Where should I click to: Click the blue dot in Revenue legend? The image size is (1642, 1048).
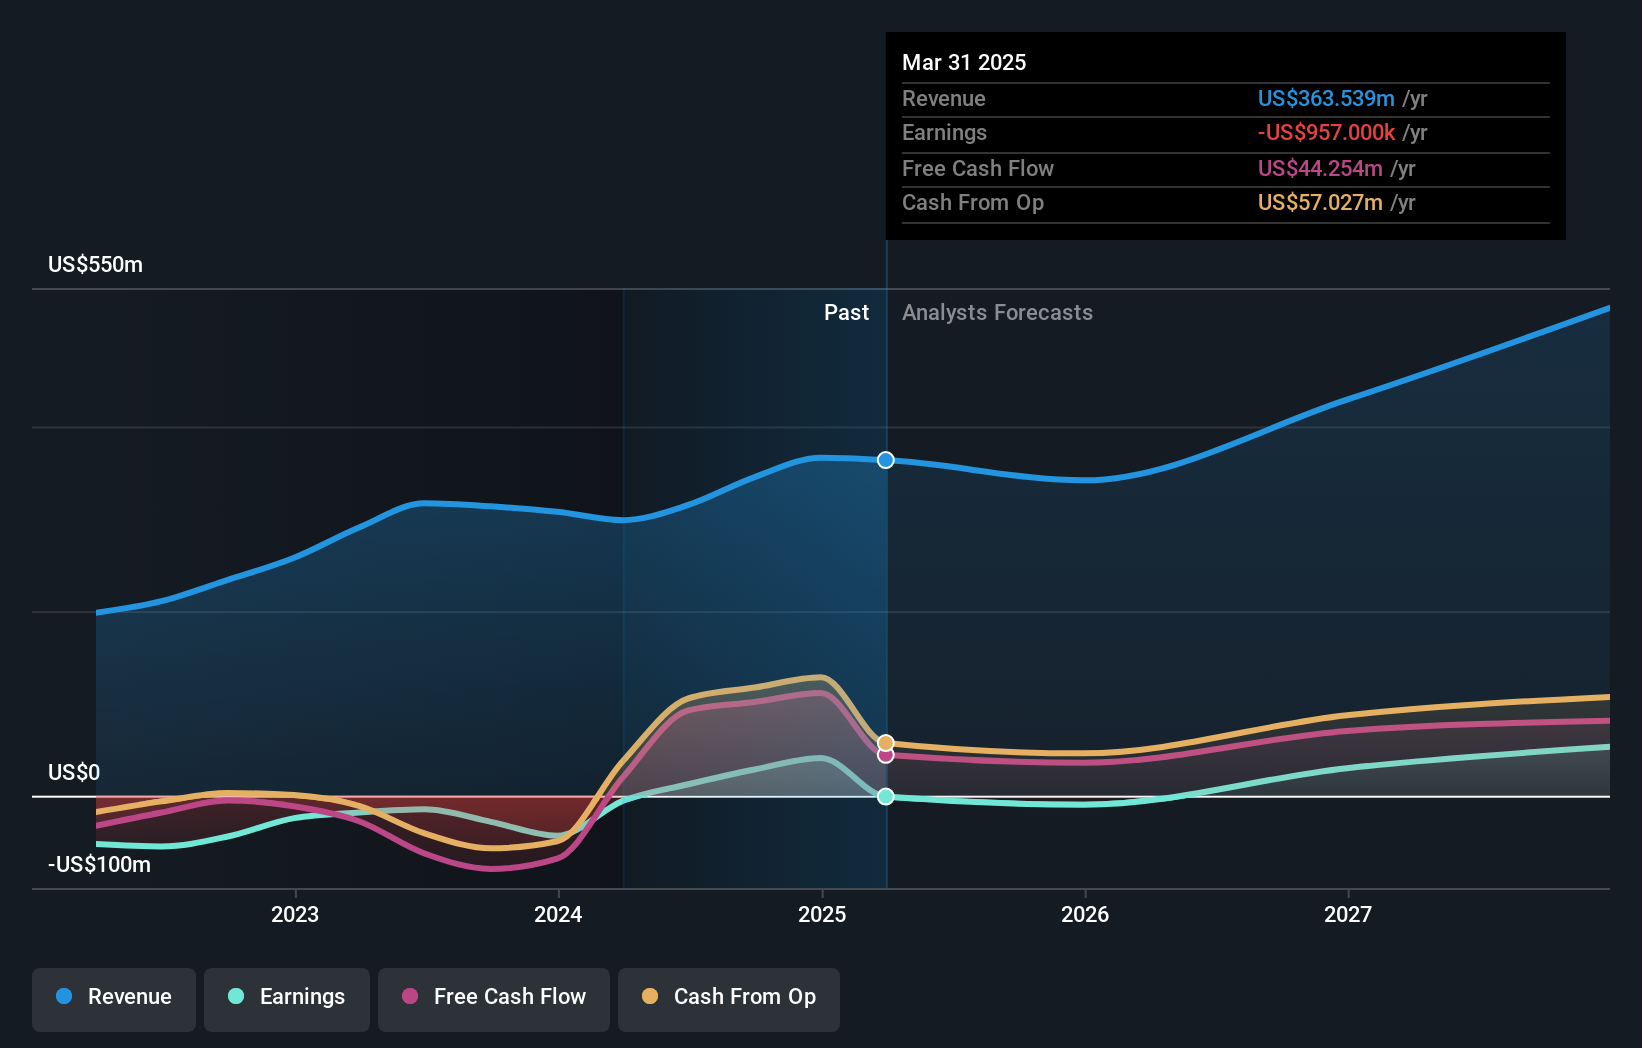point(64,996)
